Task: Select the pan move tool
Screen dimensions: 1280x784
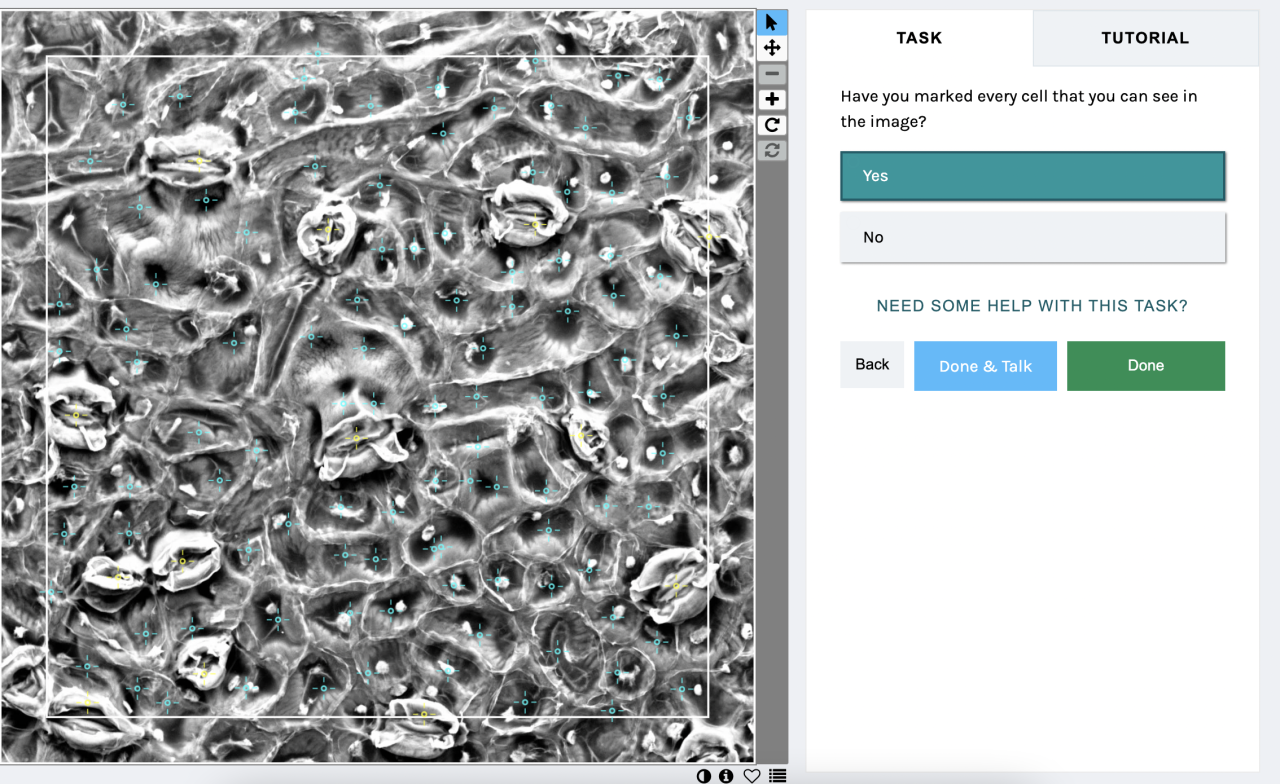Action: pyautogui.click(x=772, y=48)
